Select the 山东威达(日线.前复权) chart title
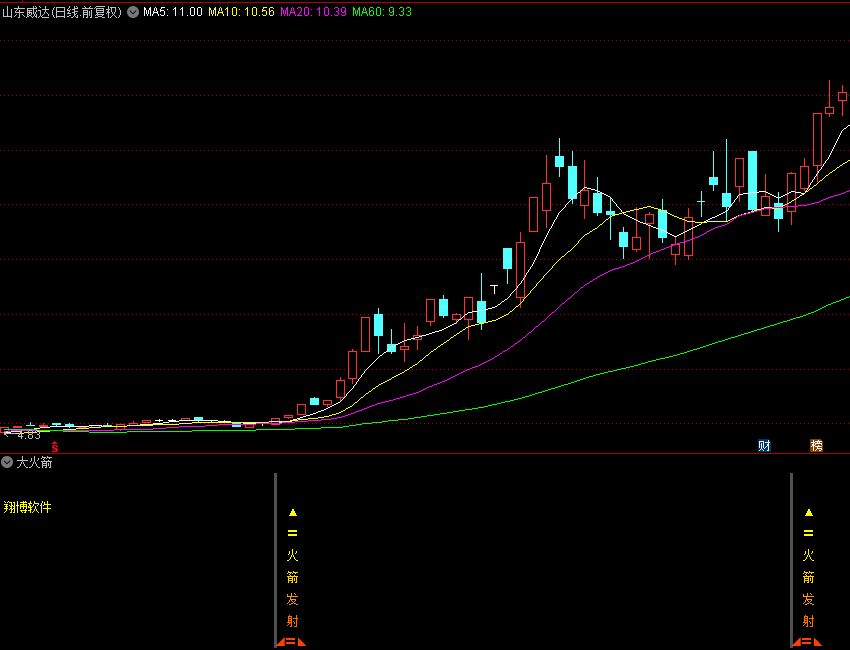 tap(62, 12)
